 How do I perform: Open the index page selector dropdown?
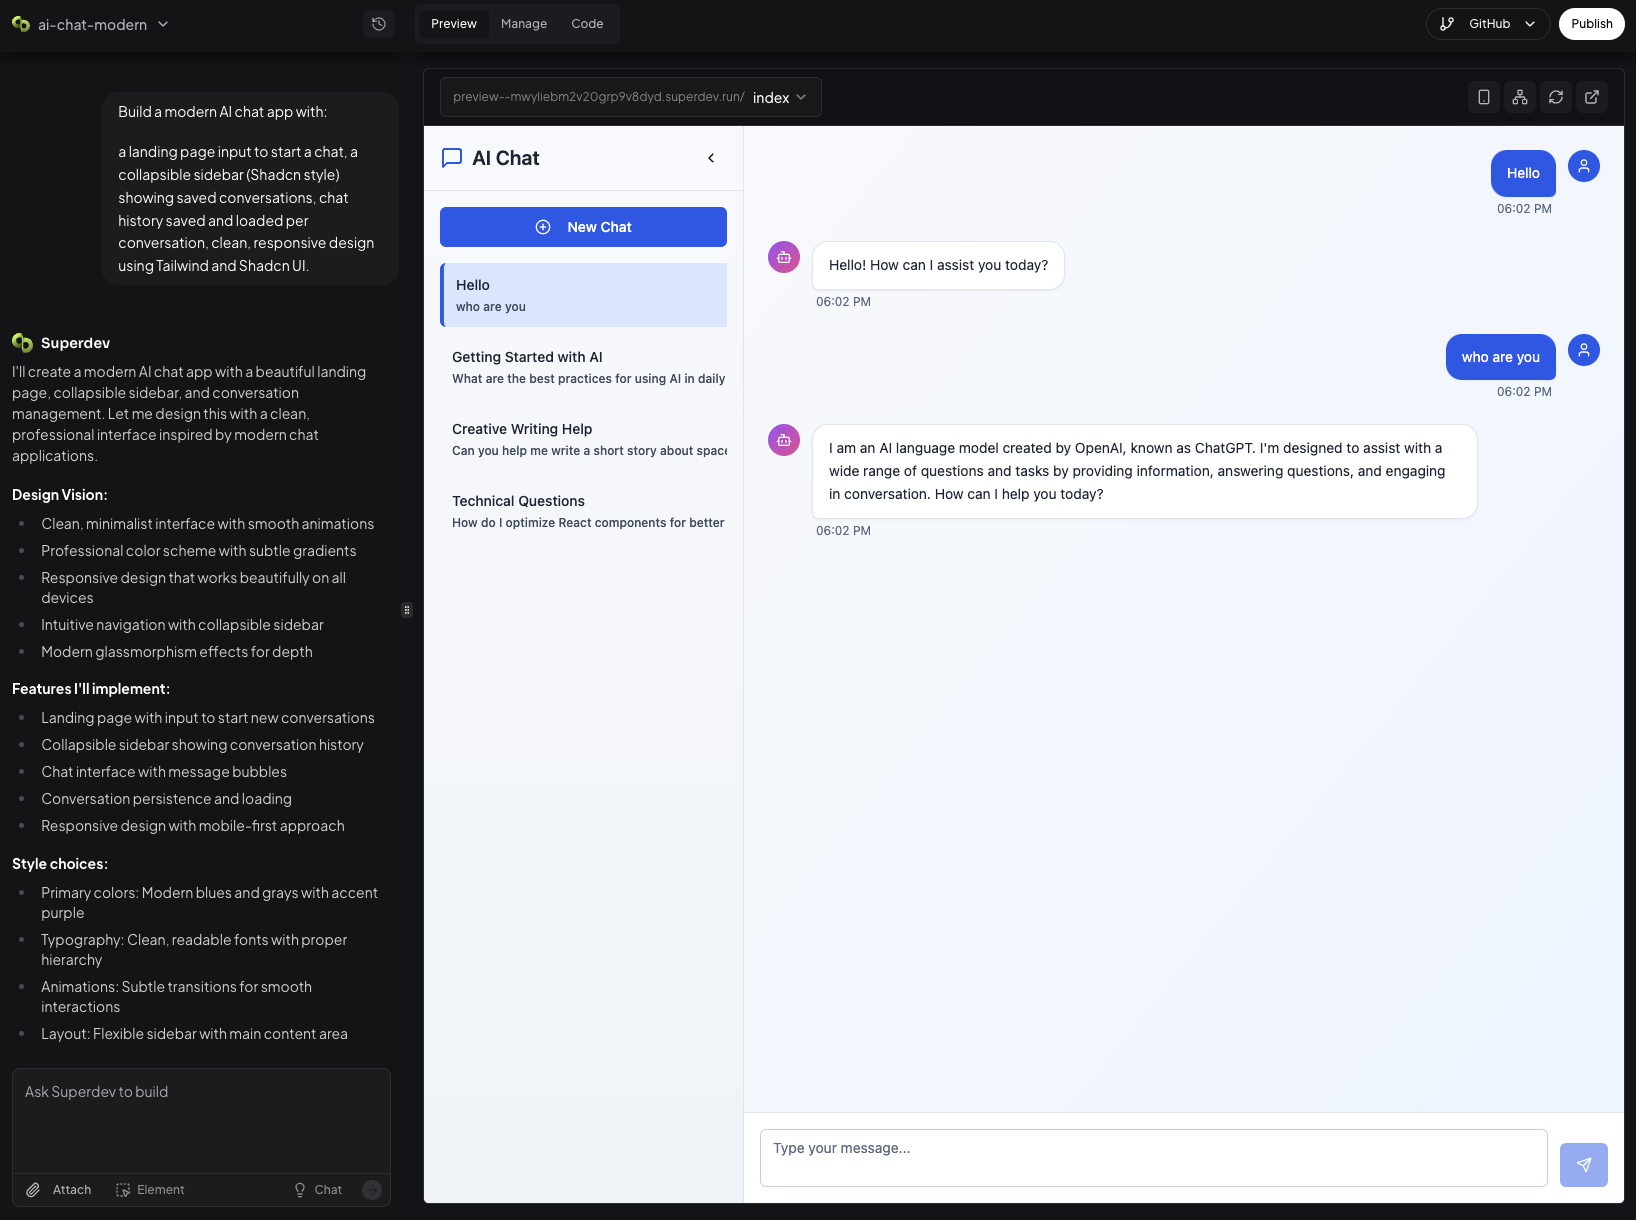(x=801, y=97)
